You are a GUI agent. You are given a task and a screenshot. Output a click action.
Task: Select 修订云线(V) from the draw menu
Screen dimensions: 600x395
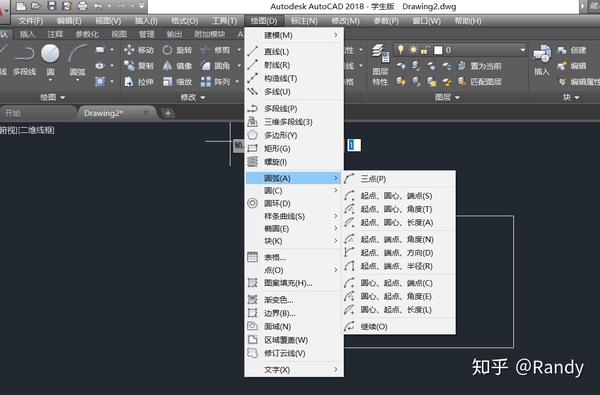coord(293,353)
